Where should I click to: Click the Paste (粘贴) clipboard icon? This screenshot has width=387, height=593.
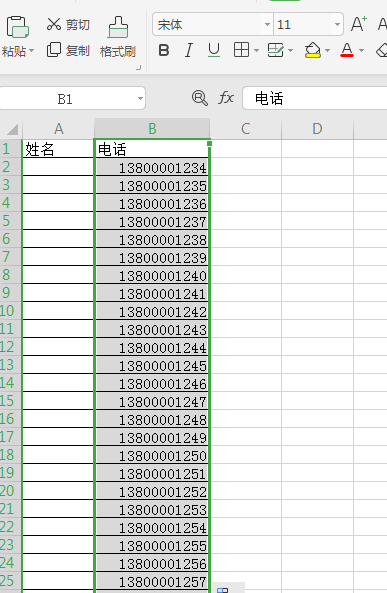pyautogui.click(x=17, y=27)
